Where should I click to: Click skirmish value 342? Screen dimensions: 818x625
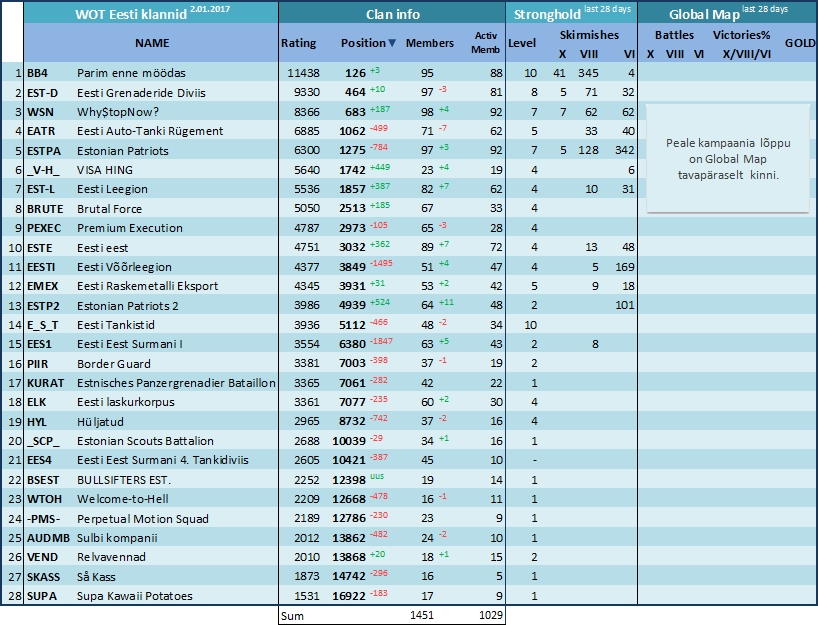(624, 150)
